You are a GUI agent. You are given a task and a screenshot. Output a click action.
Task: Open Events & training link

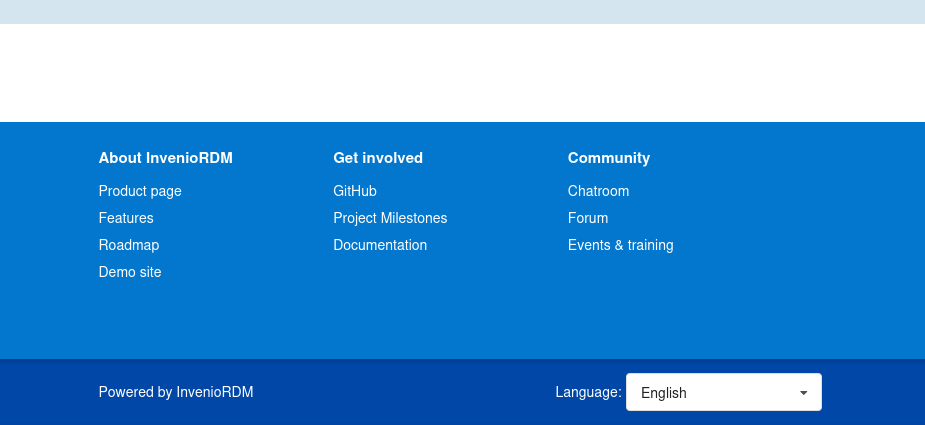tap(620, 245)
